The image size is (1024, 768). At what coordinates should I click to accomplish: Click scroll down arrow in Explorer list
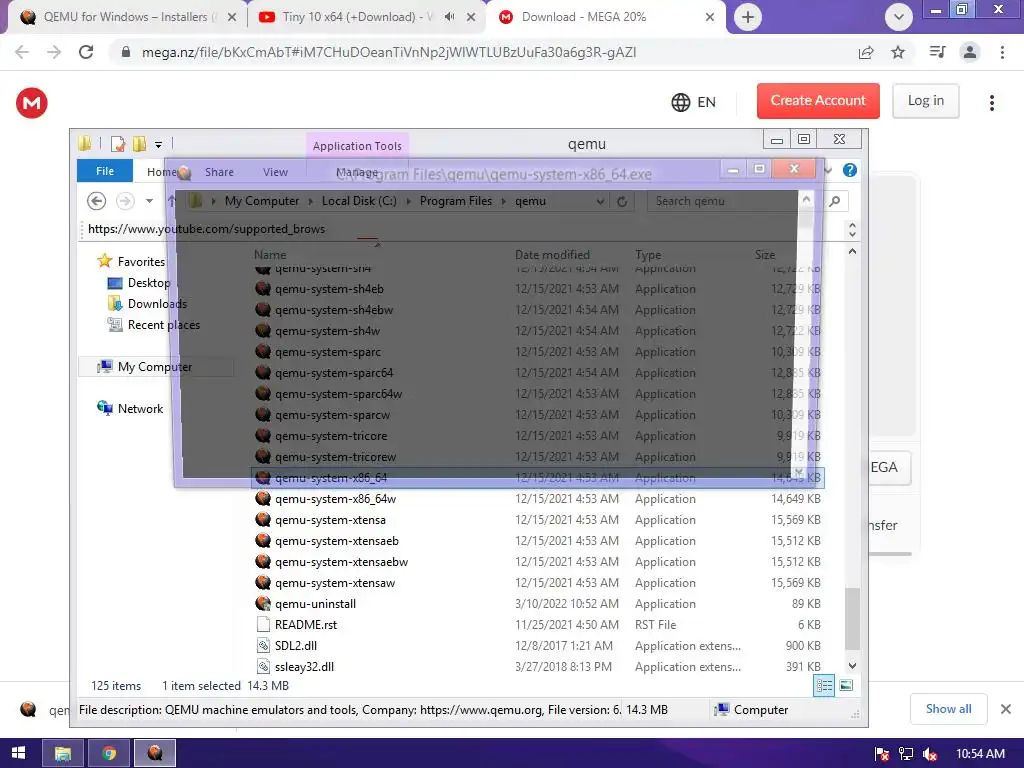(x=852, y=665)
